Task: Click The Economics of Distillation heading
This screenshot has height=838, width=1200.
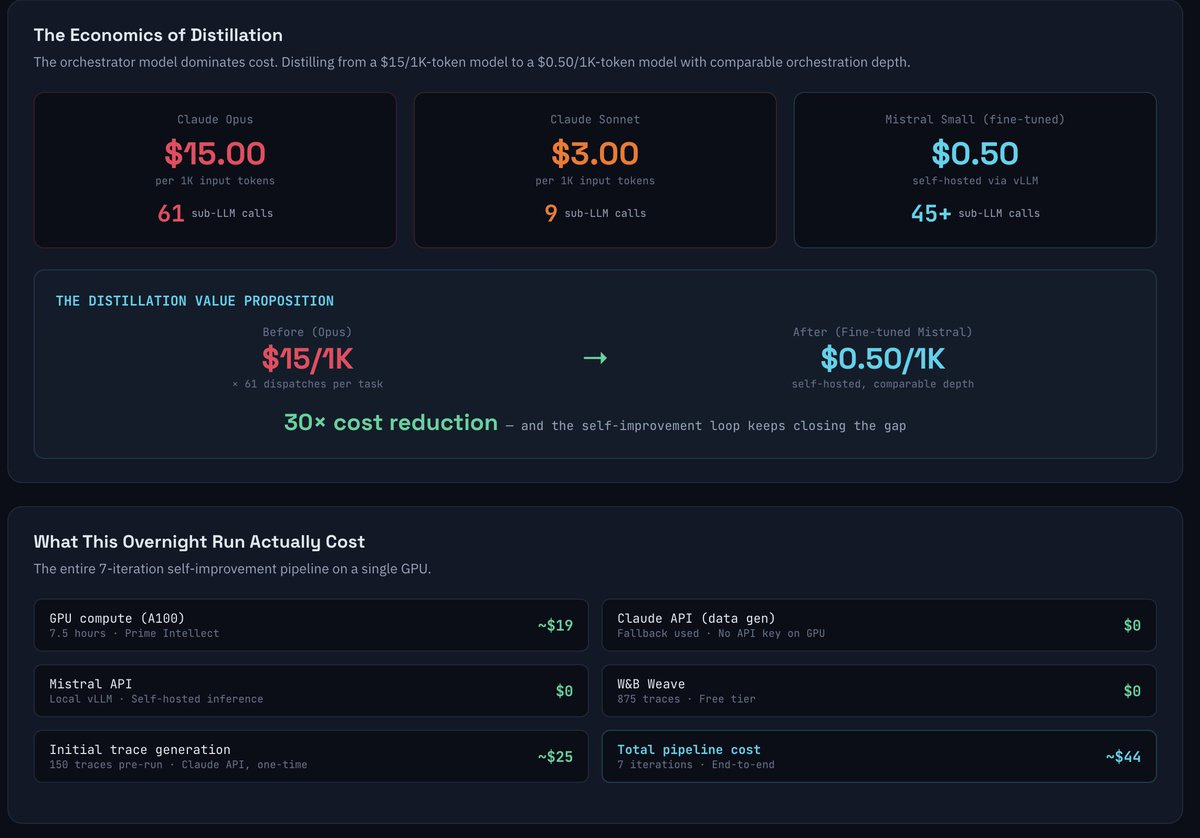Action: (158, 35)
